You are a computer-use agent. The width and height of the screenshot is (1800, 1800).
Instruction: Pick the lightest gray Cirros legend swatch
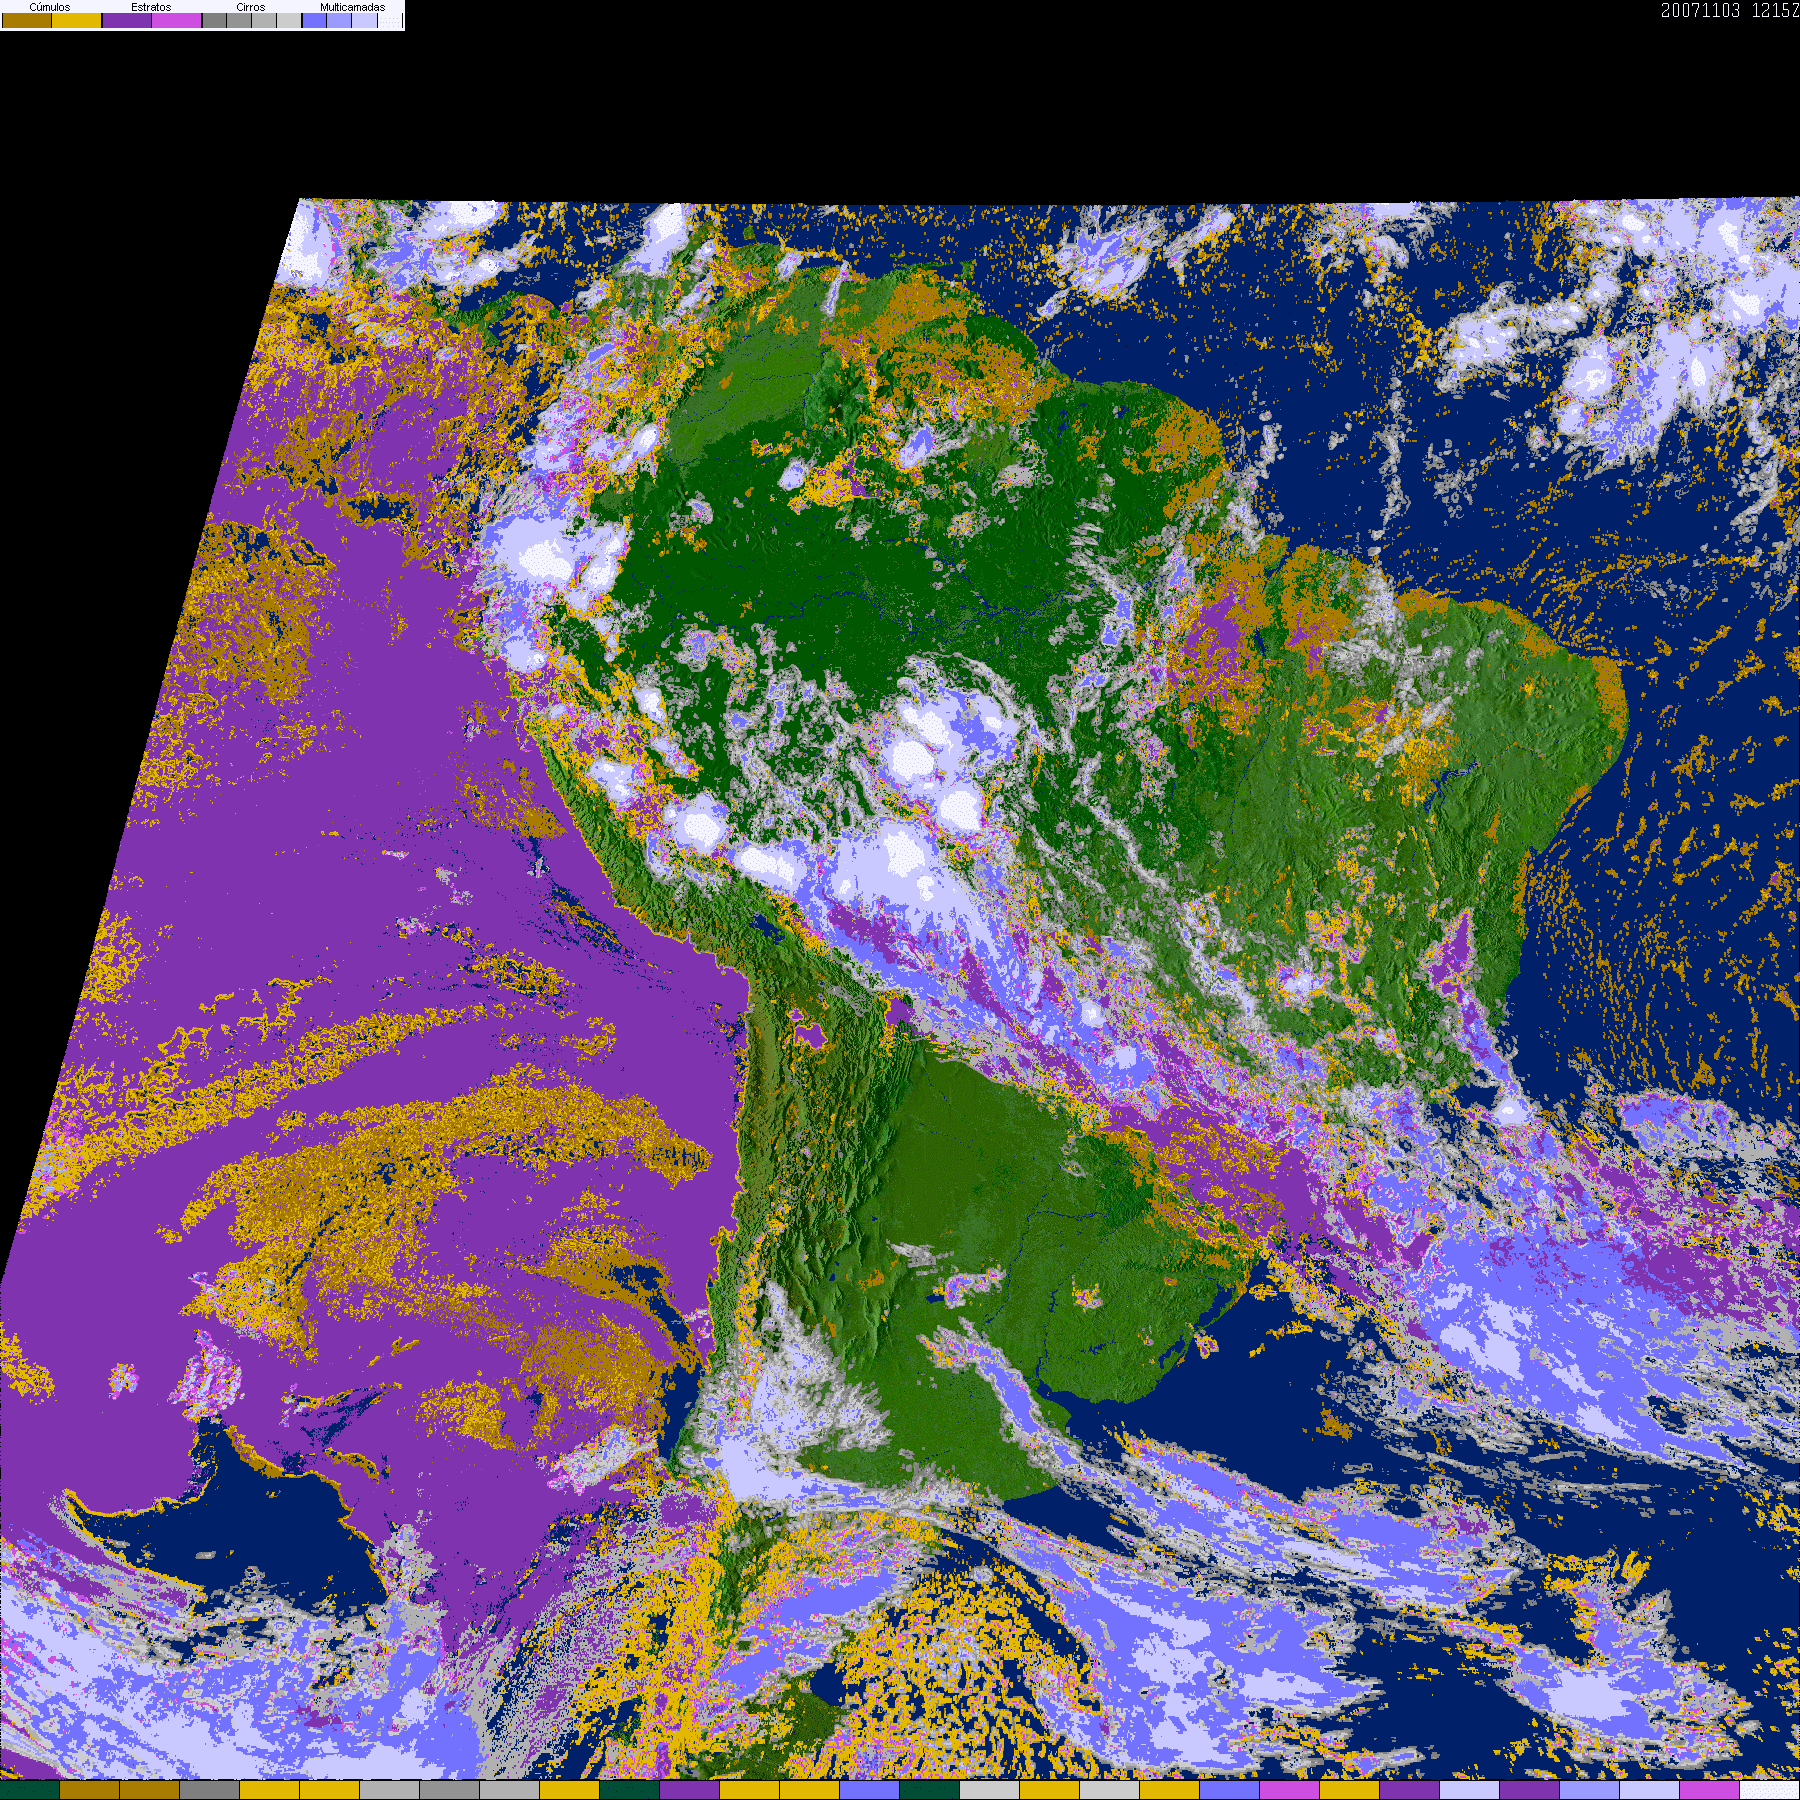tap(289, 20)
